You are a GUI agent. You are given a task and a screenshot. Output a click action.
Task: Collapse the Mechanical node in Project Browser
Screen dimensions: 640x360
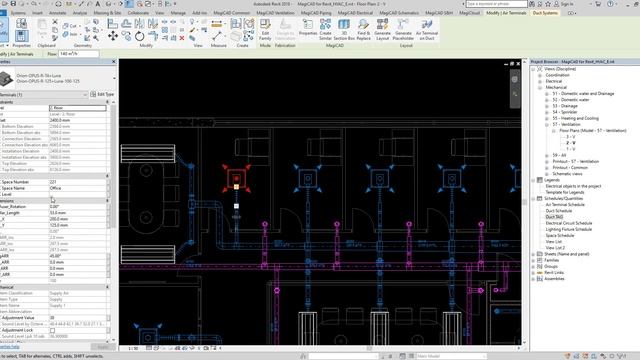pos(540,87)
